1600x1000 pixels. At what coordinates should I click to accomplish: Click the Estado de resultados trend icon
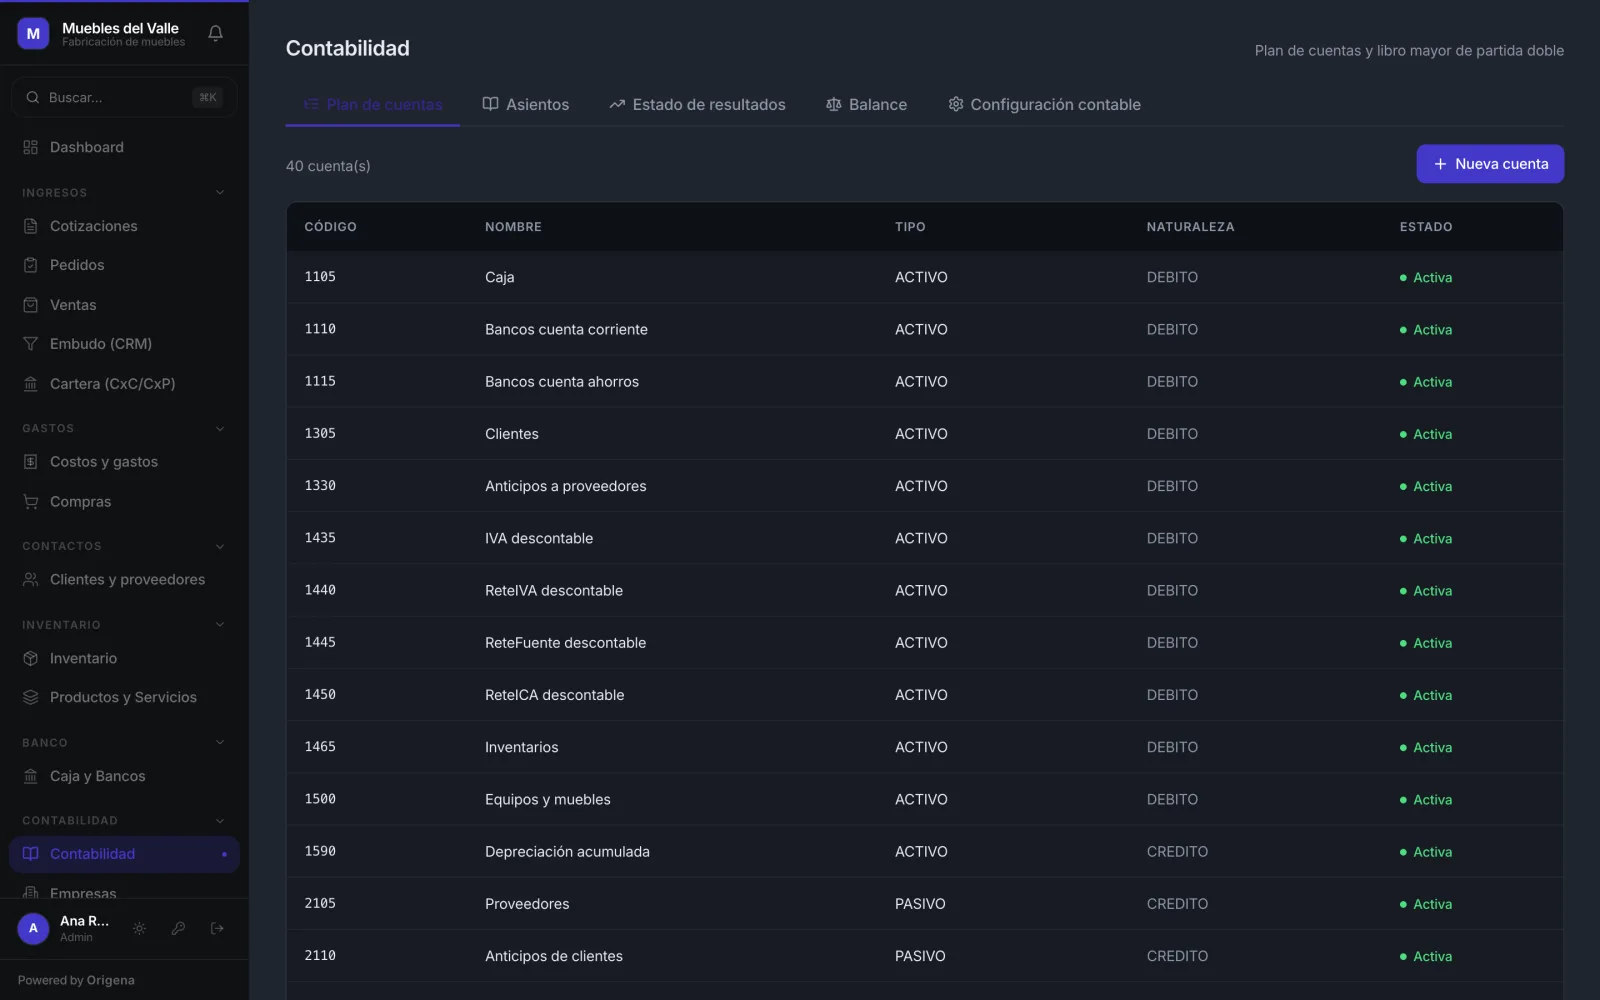[617, 104]
